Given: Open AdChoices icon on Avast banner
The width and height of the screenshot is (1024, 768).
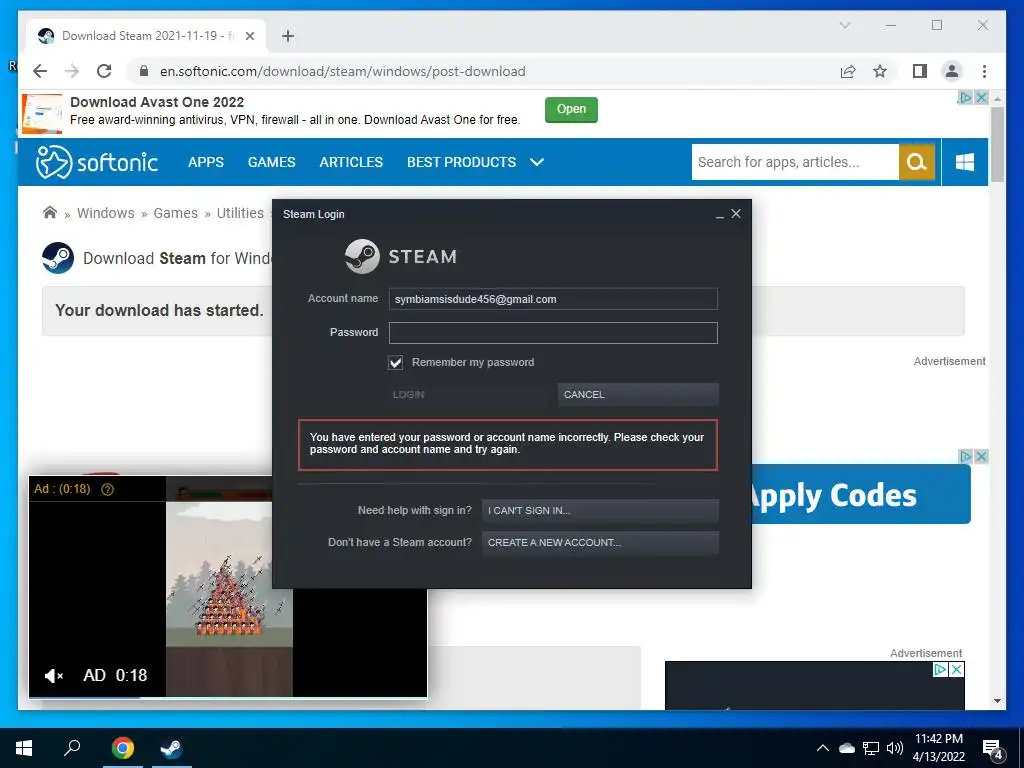Looking at the screenshot, I should tap(965, 97).
